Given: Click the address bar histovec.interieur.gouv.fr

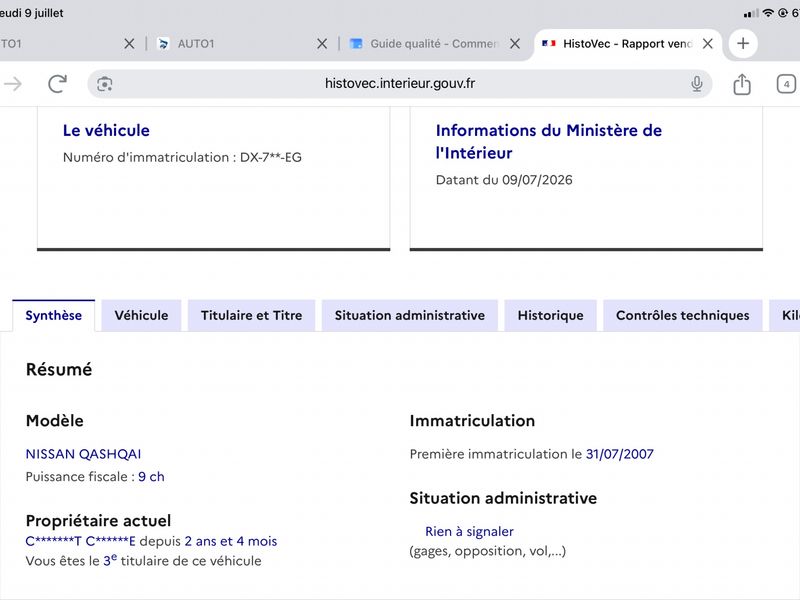Looking at the screenshot, I should point(399,83).
